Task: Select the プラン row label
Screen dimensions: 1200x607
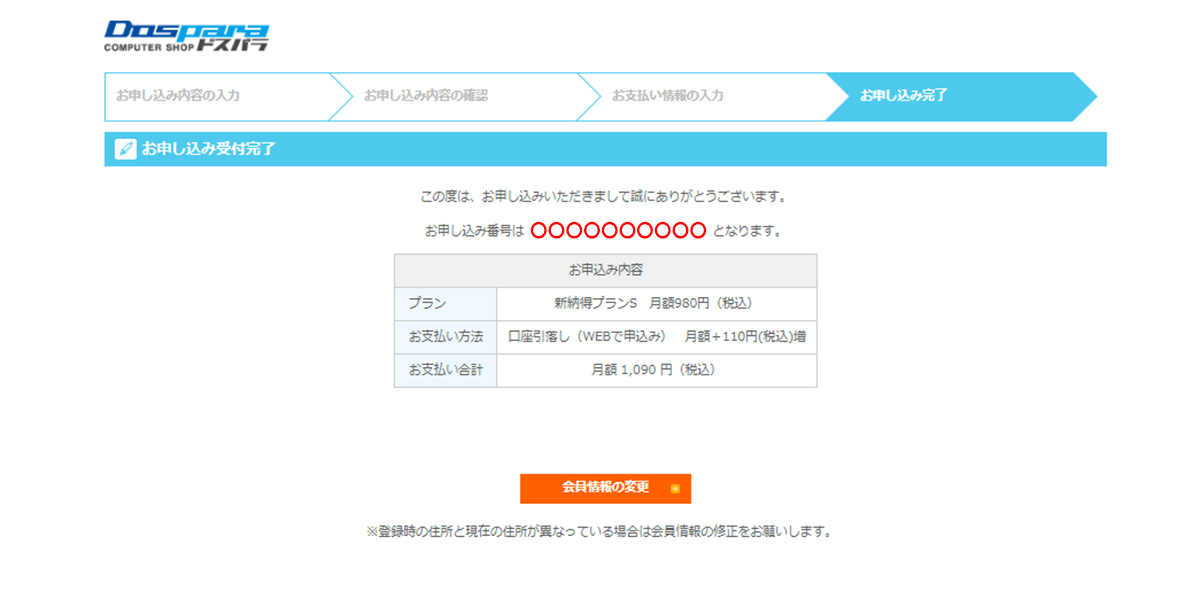Action: [x=427, y=303]
